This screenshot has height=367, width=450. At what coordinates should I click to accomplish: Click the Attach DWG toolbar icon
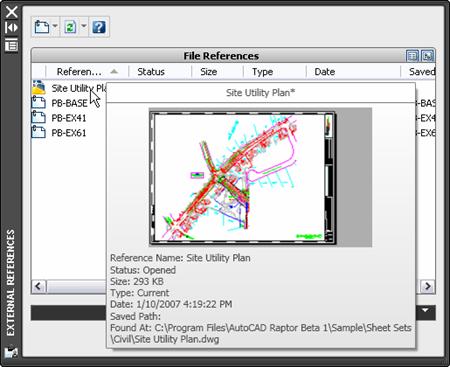point(42,27)
